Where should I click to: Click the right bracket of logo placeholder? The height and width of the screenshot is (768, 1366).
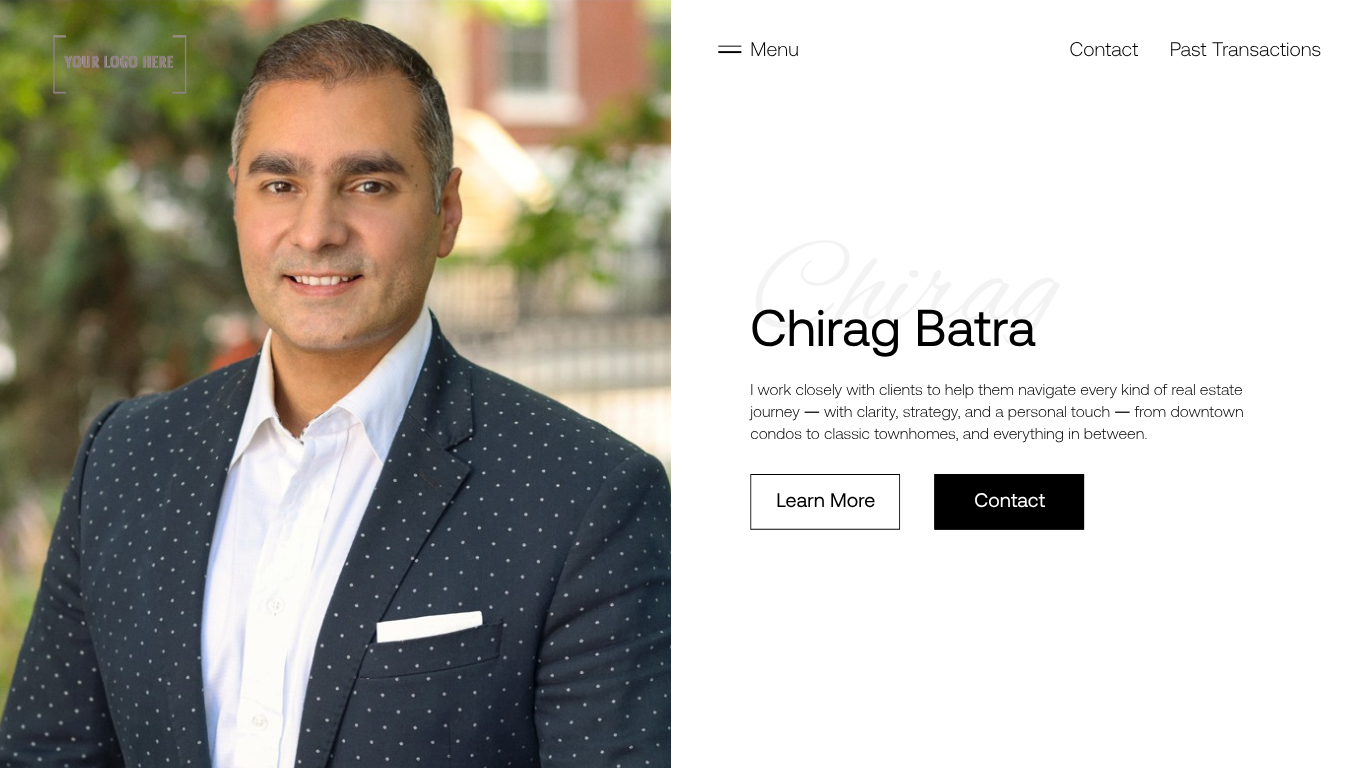click(181, 64)
